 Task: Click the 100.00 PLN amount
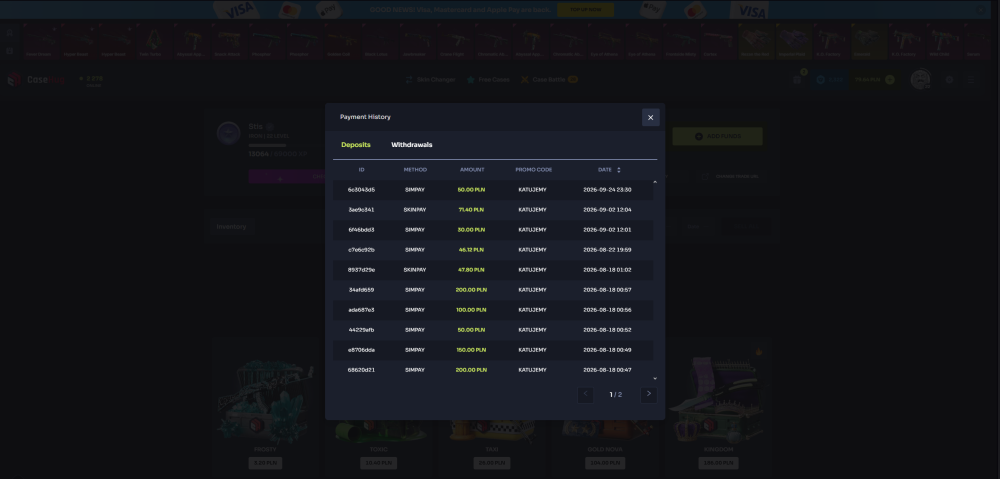(x=471, y=309)
